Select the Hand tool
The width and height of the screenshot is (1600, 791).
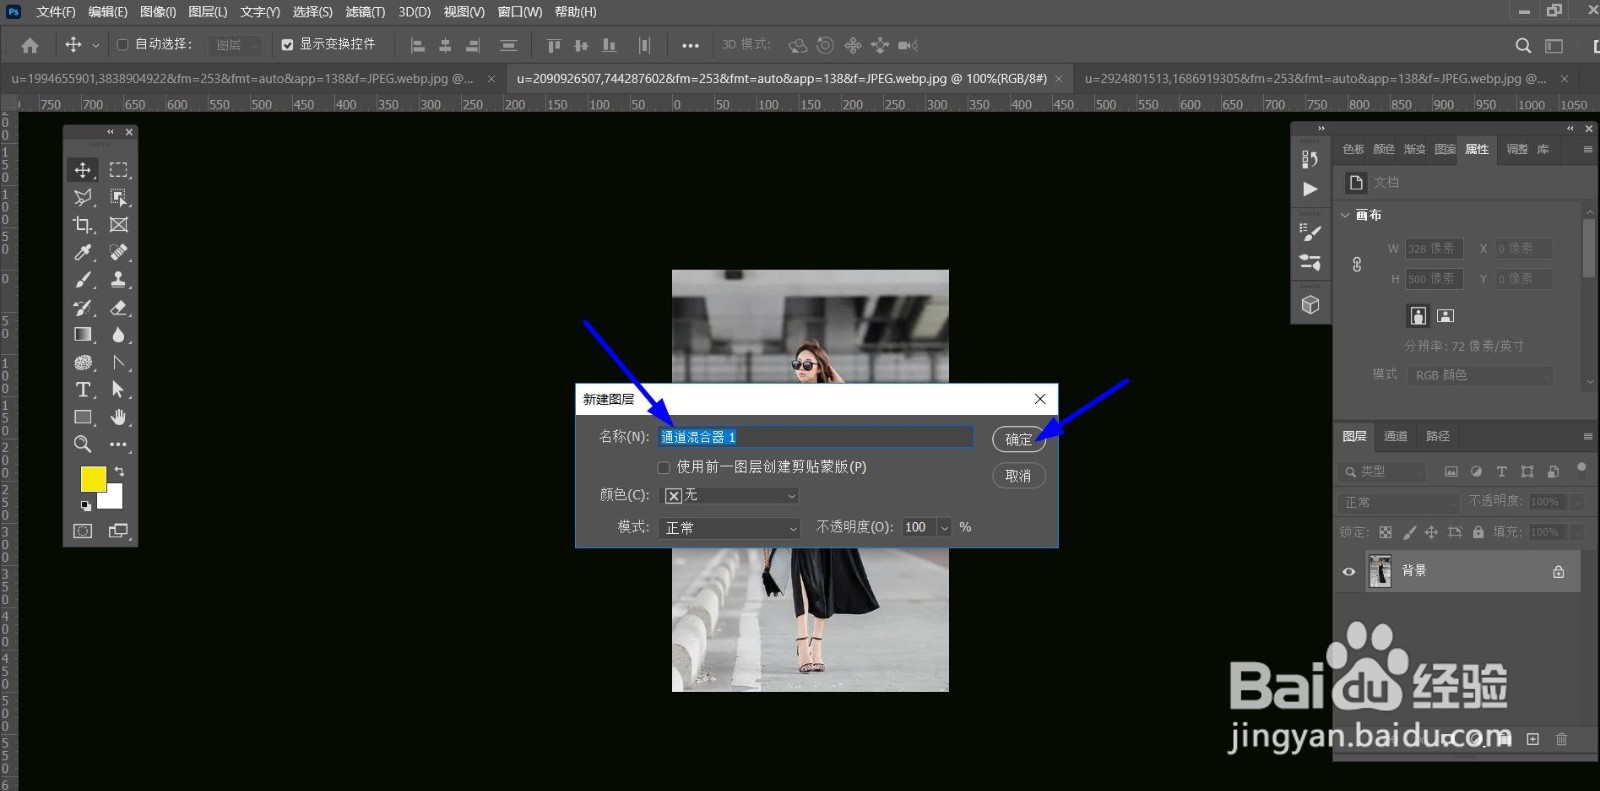pyautogui.click(x=119, y=417)
